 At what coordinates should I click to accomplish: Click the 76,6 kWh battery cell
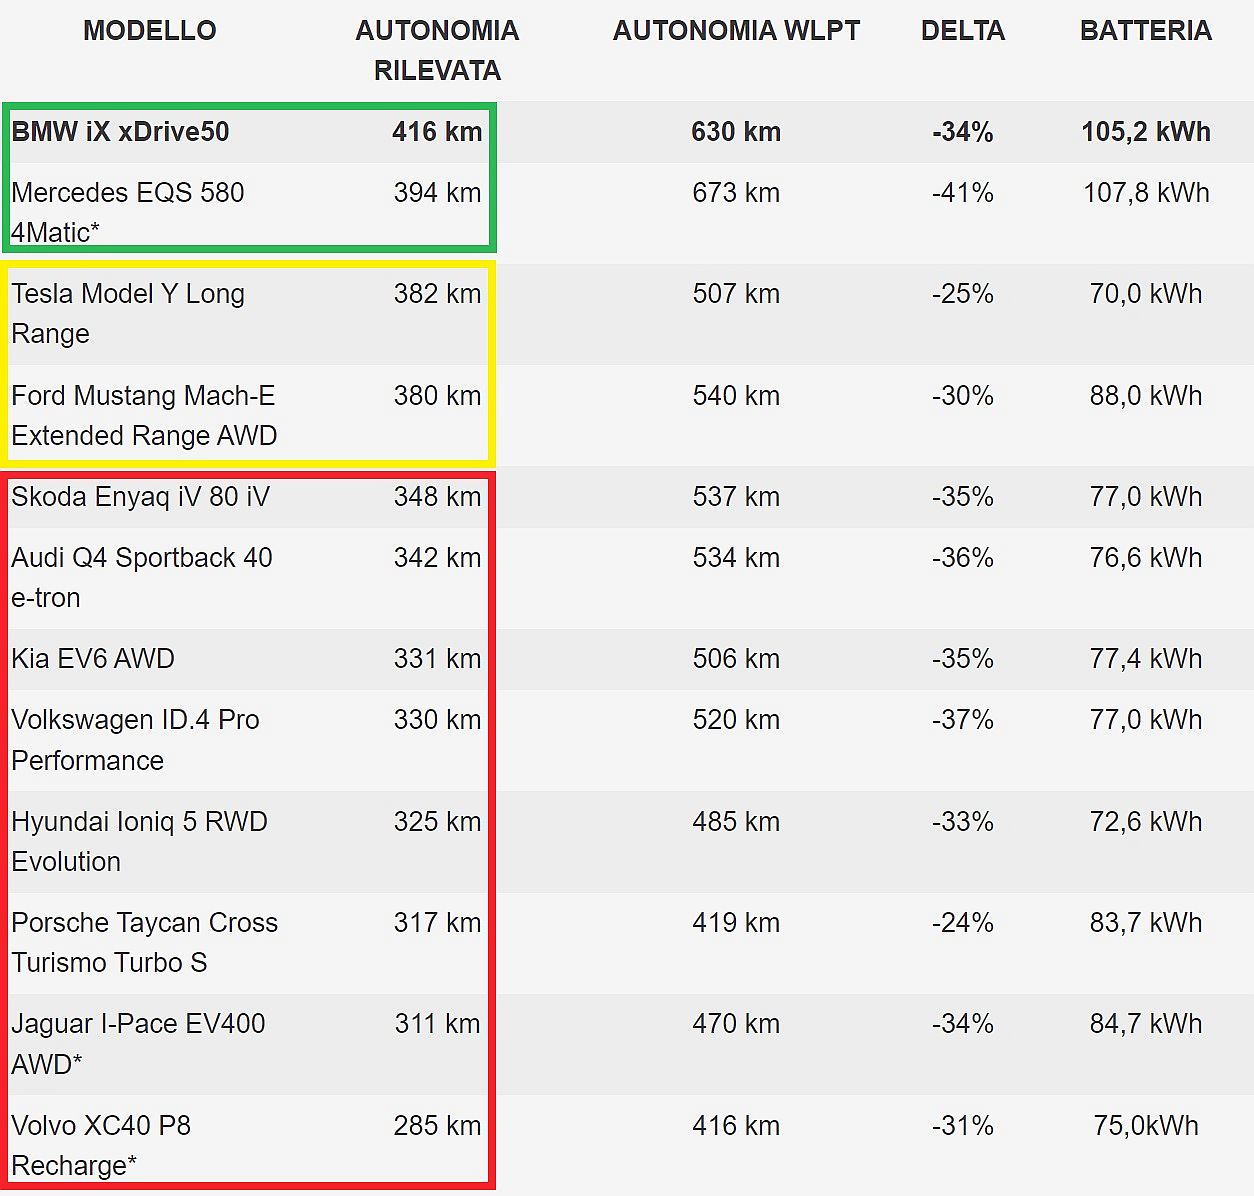point(1146,557)
